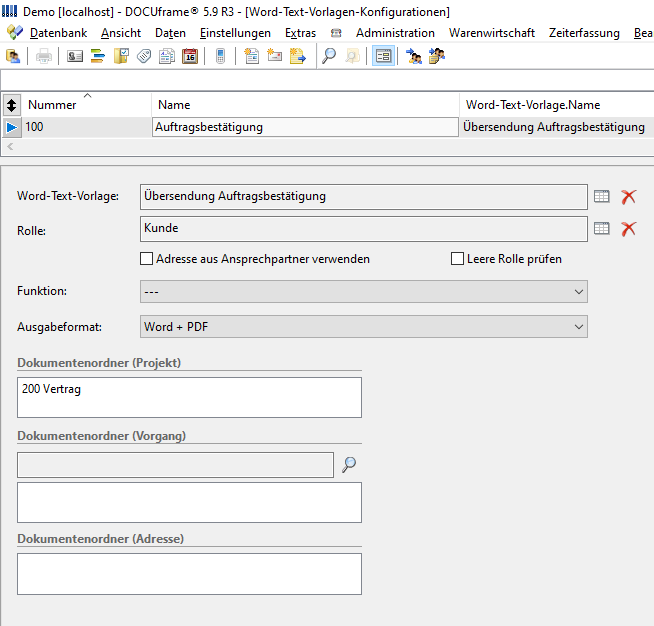Click the assign to users arrow icon
This screenshot has height=626, width=654.
[414, 56]
